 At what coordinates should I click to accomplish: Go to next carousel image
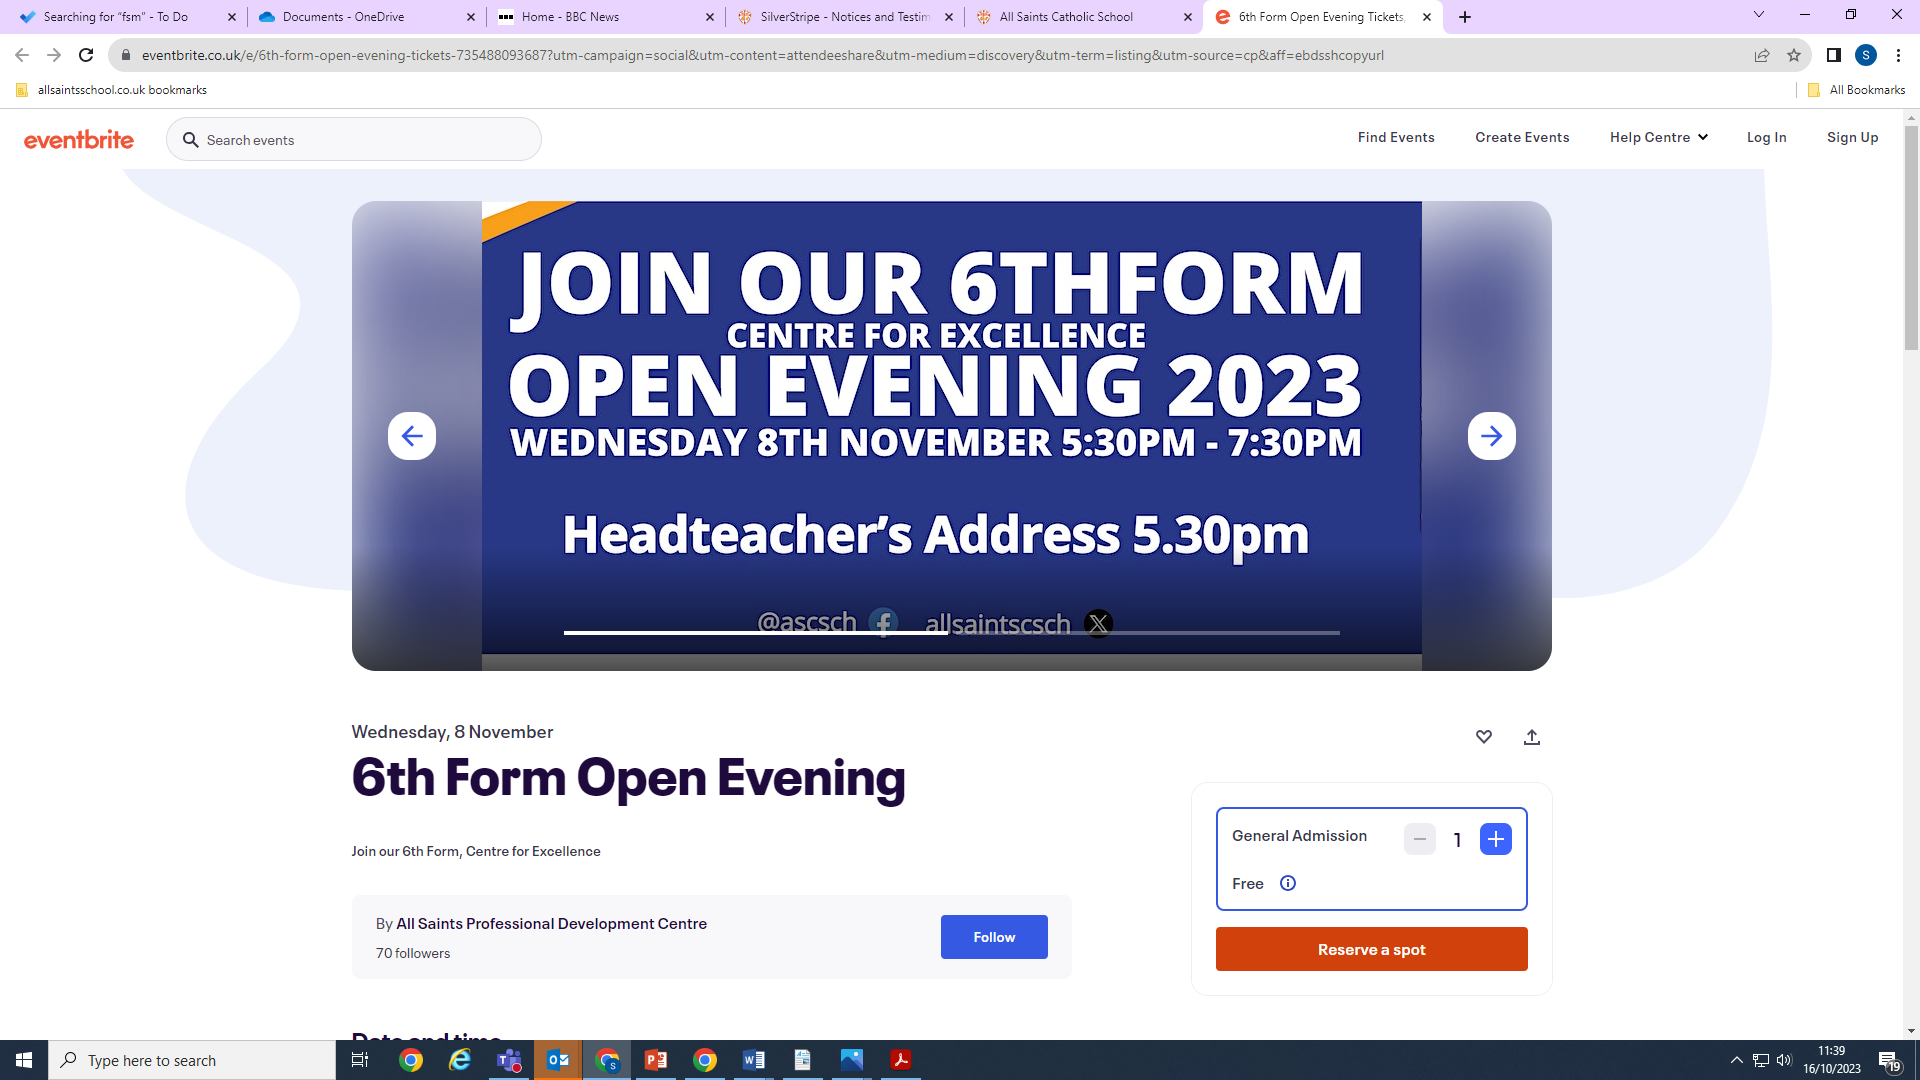pyautogui.click(x=1491, y=436)
